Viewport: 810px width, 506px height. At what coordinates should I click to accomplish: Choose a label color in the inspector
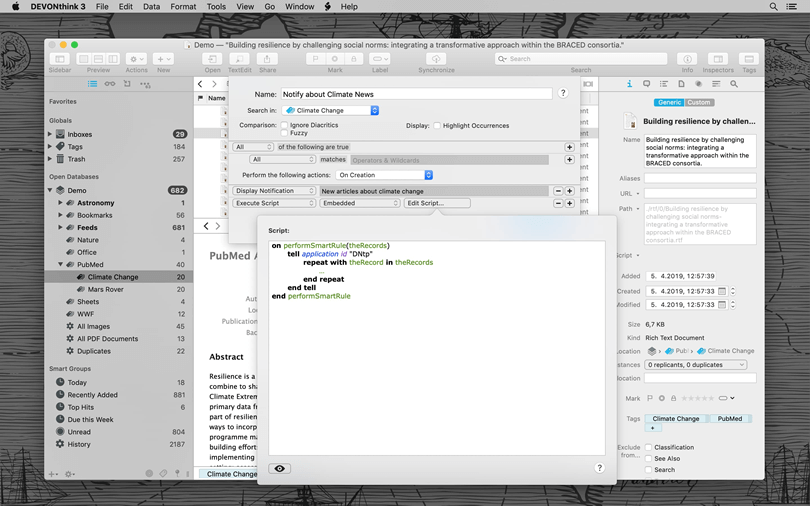tap(726, 398)
